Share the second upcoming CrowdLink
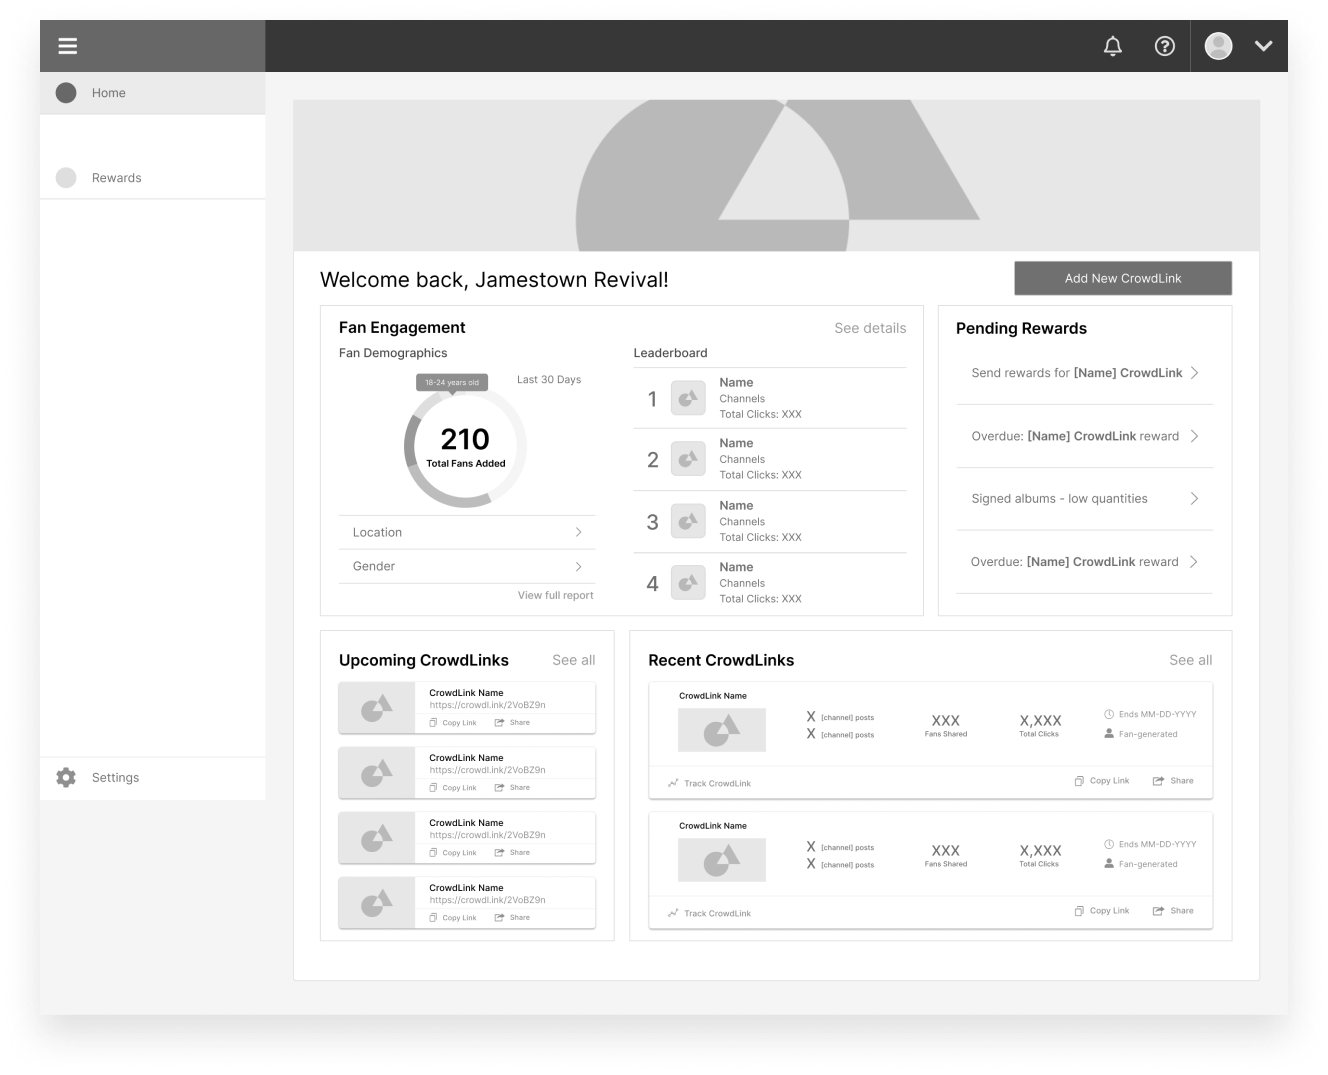 [512, 788]
